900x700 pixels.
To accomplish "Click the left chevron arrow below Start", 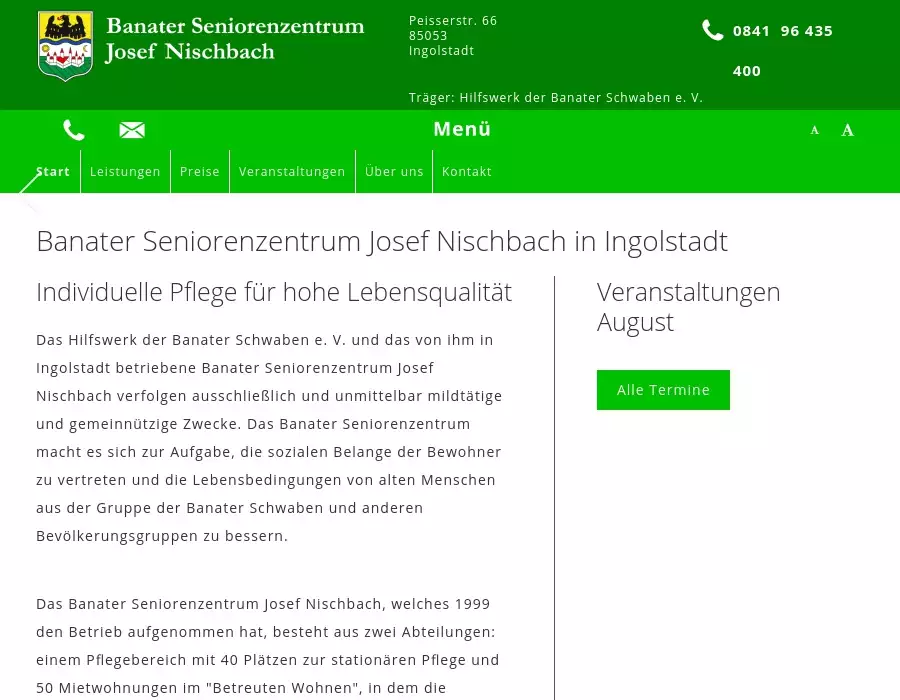I will pyautogui.click(x=30, y=193).
